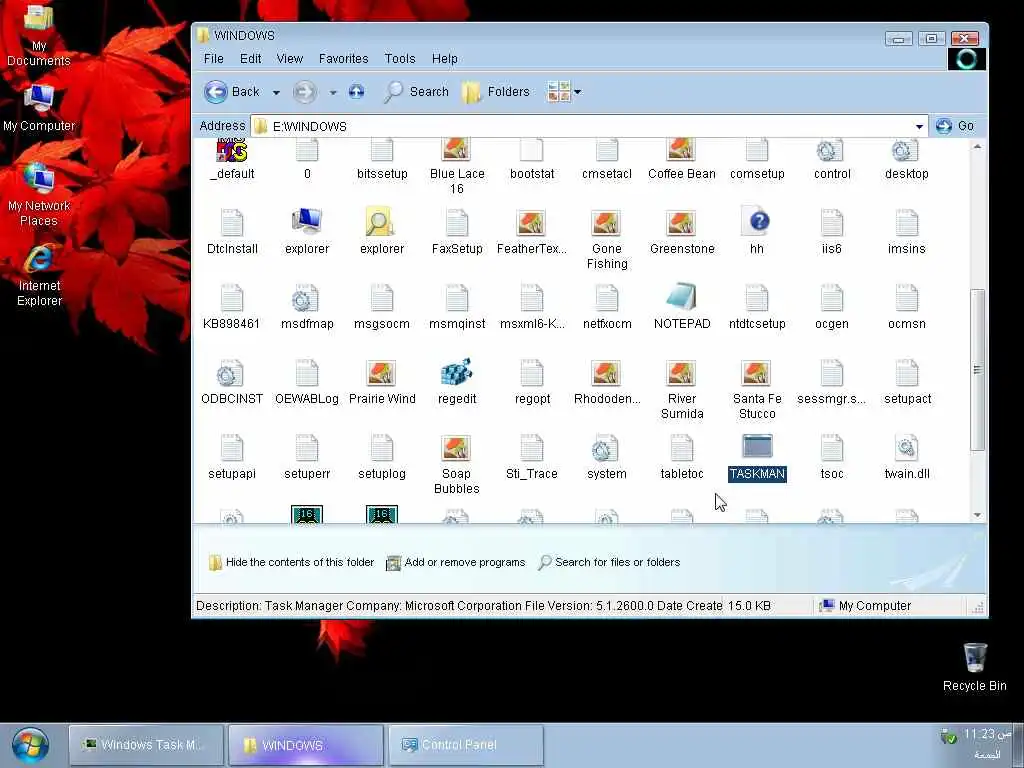Select the KB898461 log file
The width and height of the screenshot is (1024, 768).
(231, 298)
